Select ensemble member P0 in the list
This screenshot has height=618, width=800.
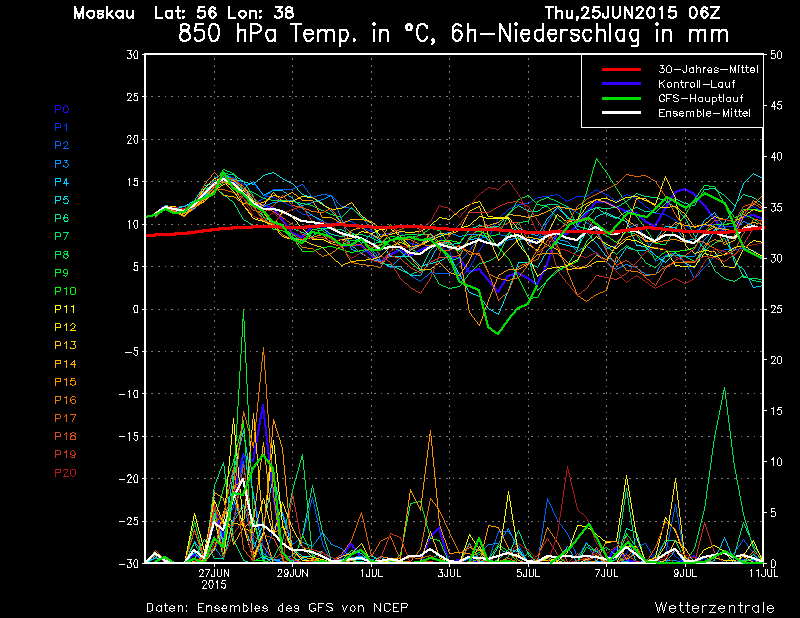point(61,109)
